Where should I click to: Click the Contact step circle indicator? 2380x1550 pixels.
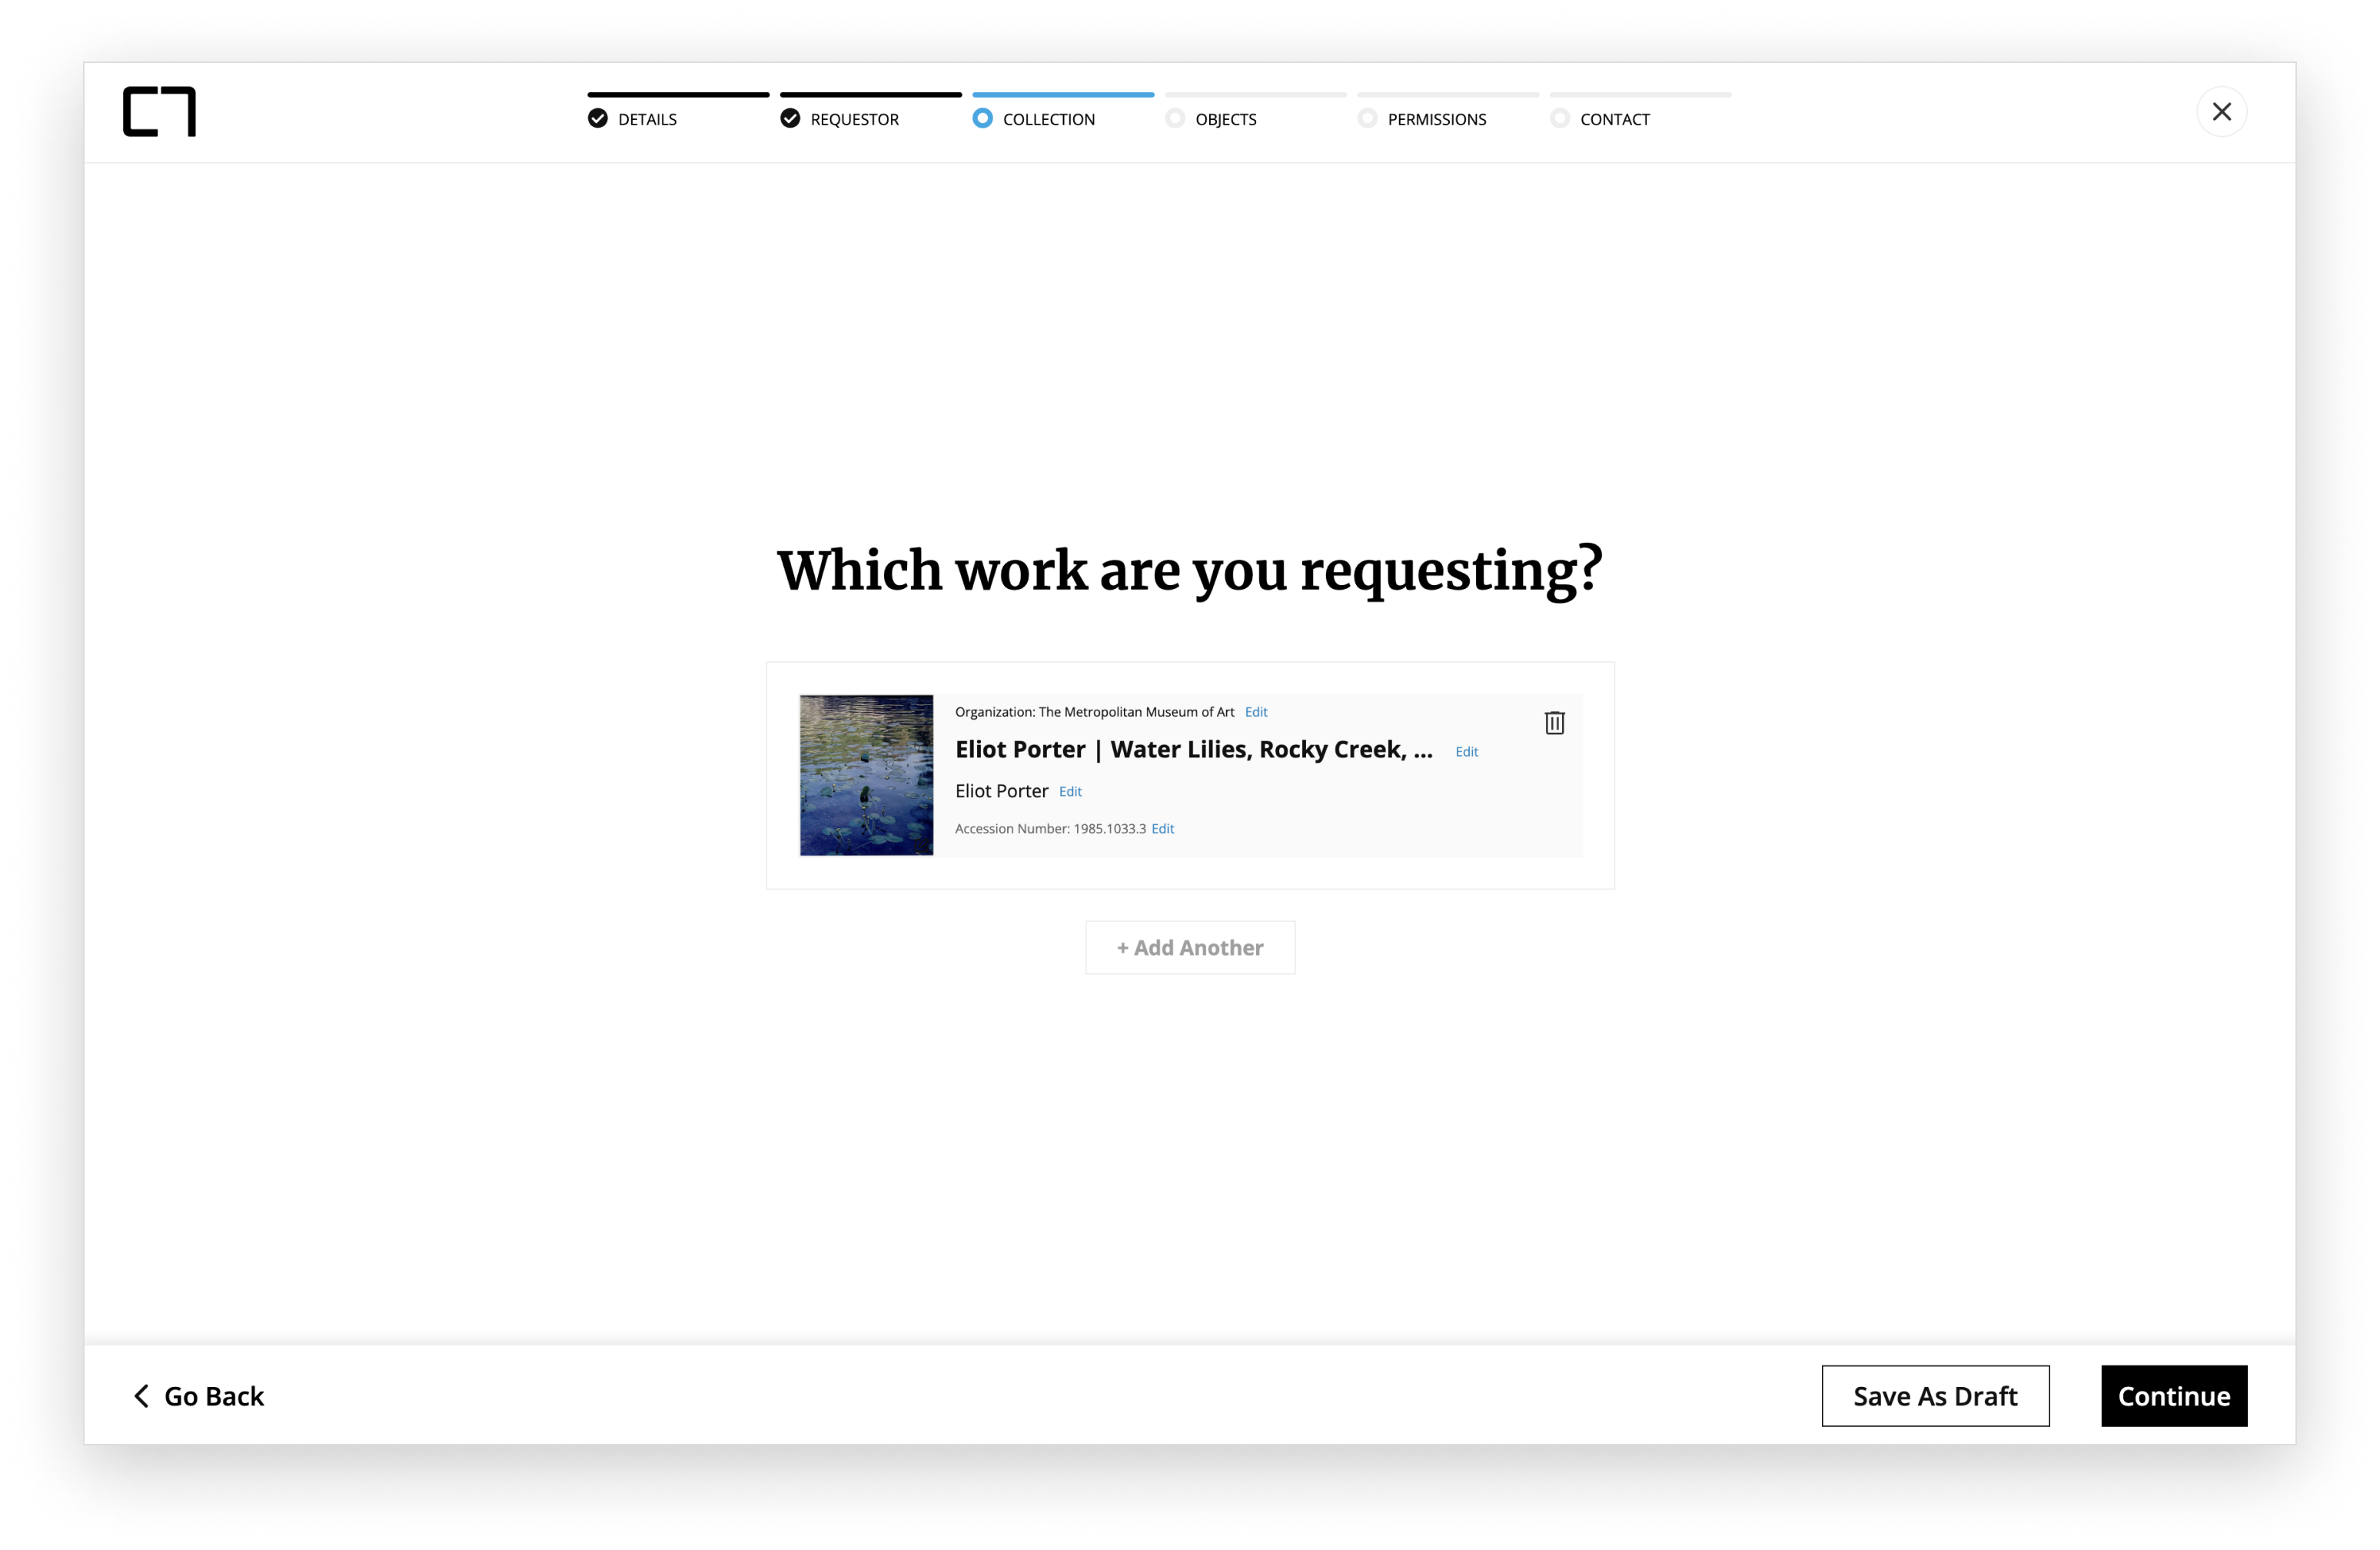click(1559, 119)
